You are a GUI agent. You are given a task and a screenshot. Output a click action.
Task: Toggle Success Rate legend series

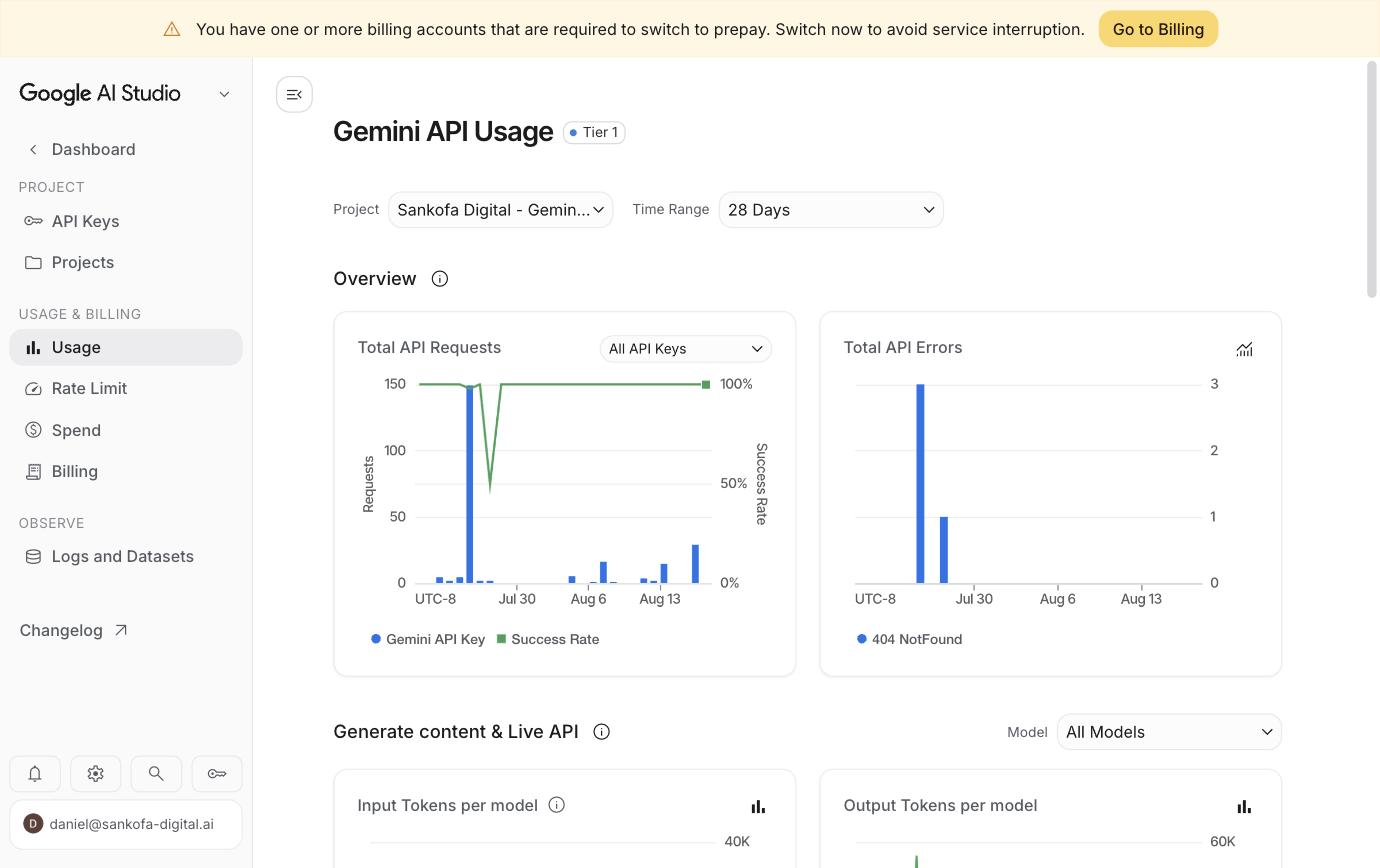[x=548, y=639]
